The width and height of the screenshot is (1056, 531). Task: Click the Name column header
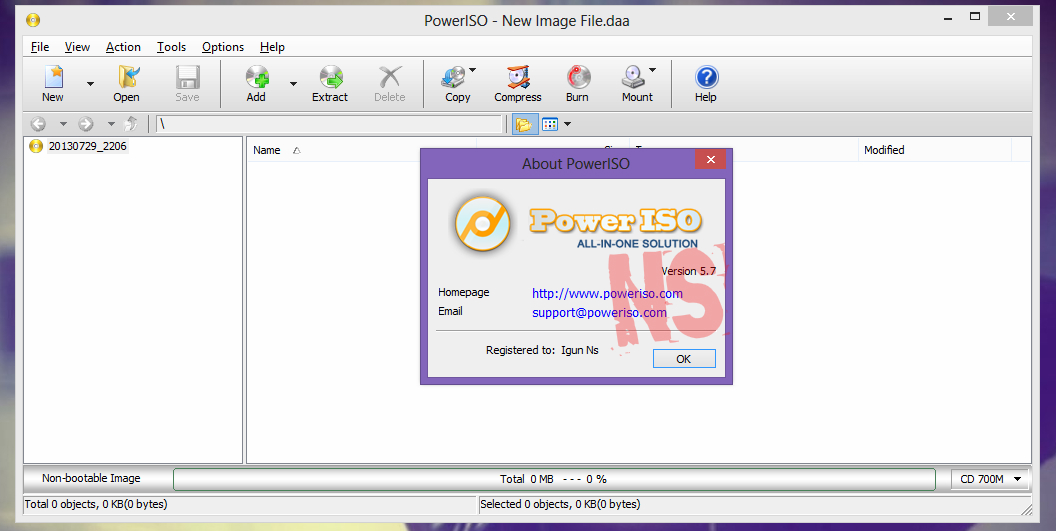(x=267, y=150)
